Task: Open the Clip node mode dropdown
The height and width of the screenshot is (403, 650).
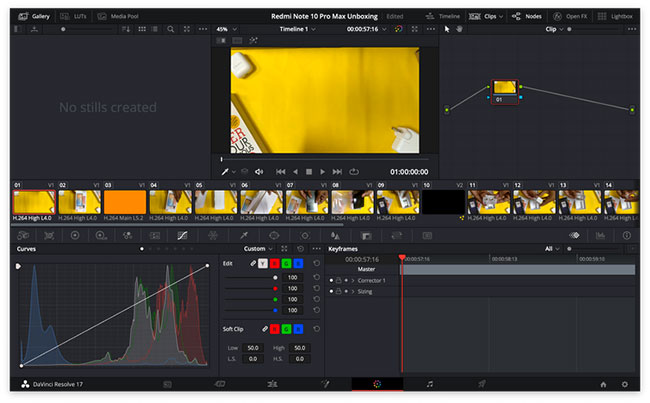Action: pos(555,29)
